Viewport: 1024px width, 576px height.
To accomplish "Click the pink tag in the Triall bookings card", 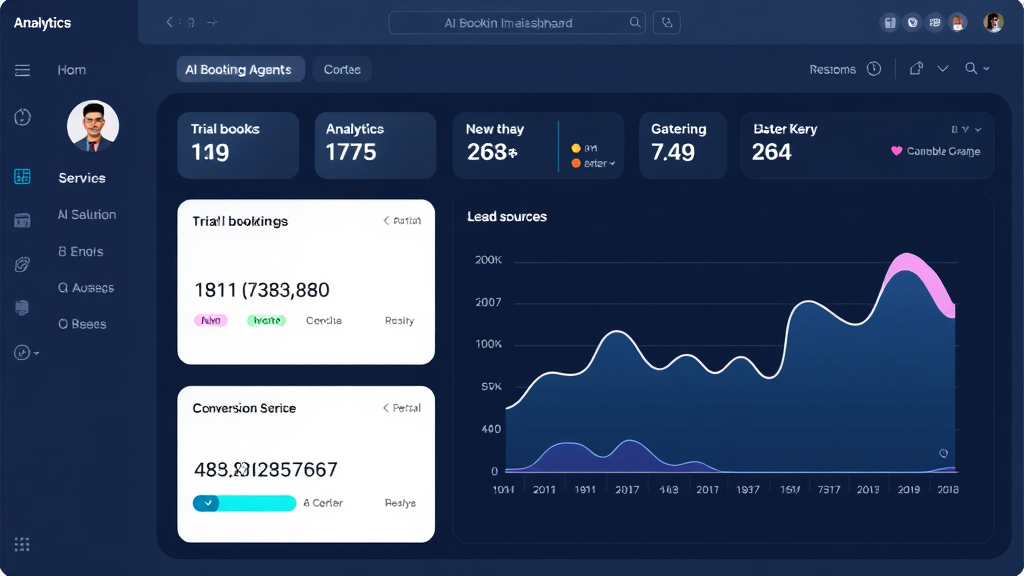I will point(210,320).
